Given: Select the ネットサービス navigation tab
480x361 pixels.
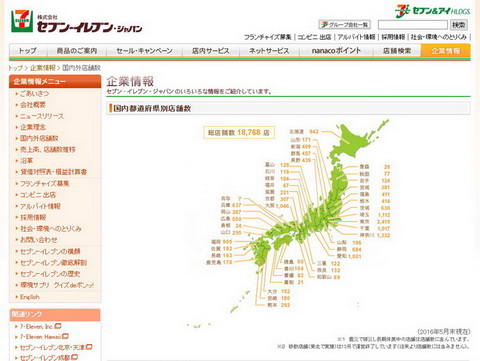Looking at the screenshot, I should pos(269,51).
